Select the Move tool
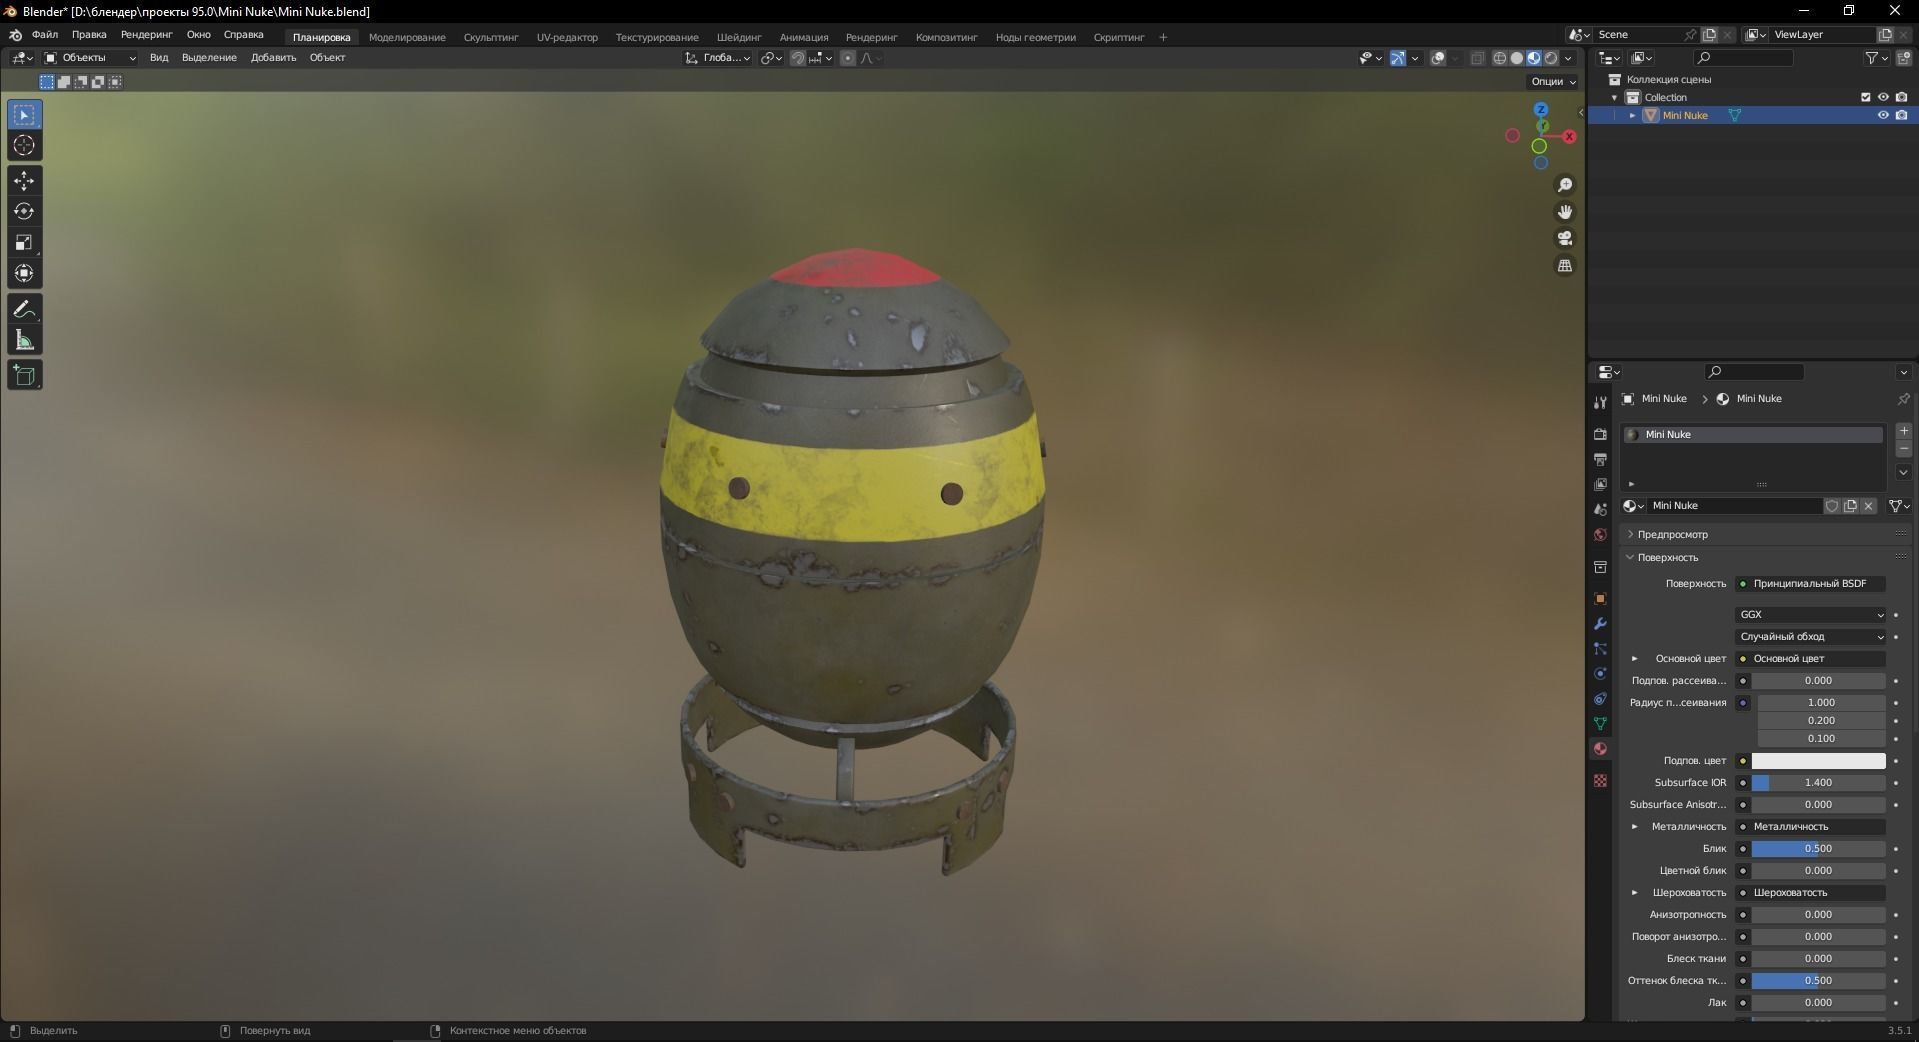 pyautogui.click(x=24, y=181)
